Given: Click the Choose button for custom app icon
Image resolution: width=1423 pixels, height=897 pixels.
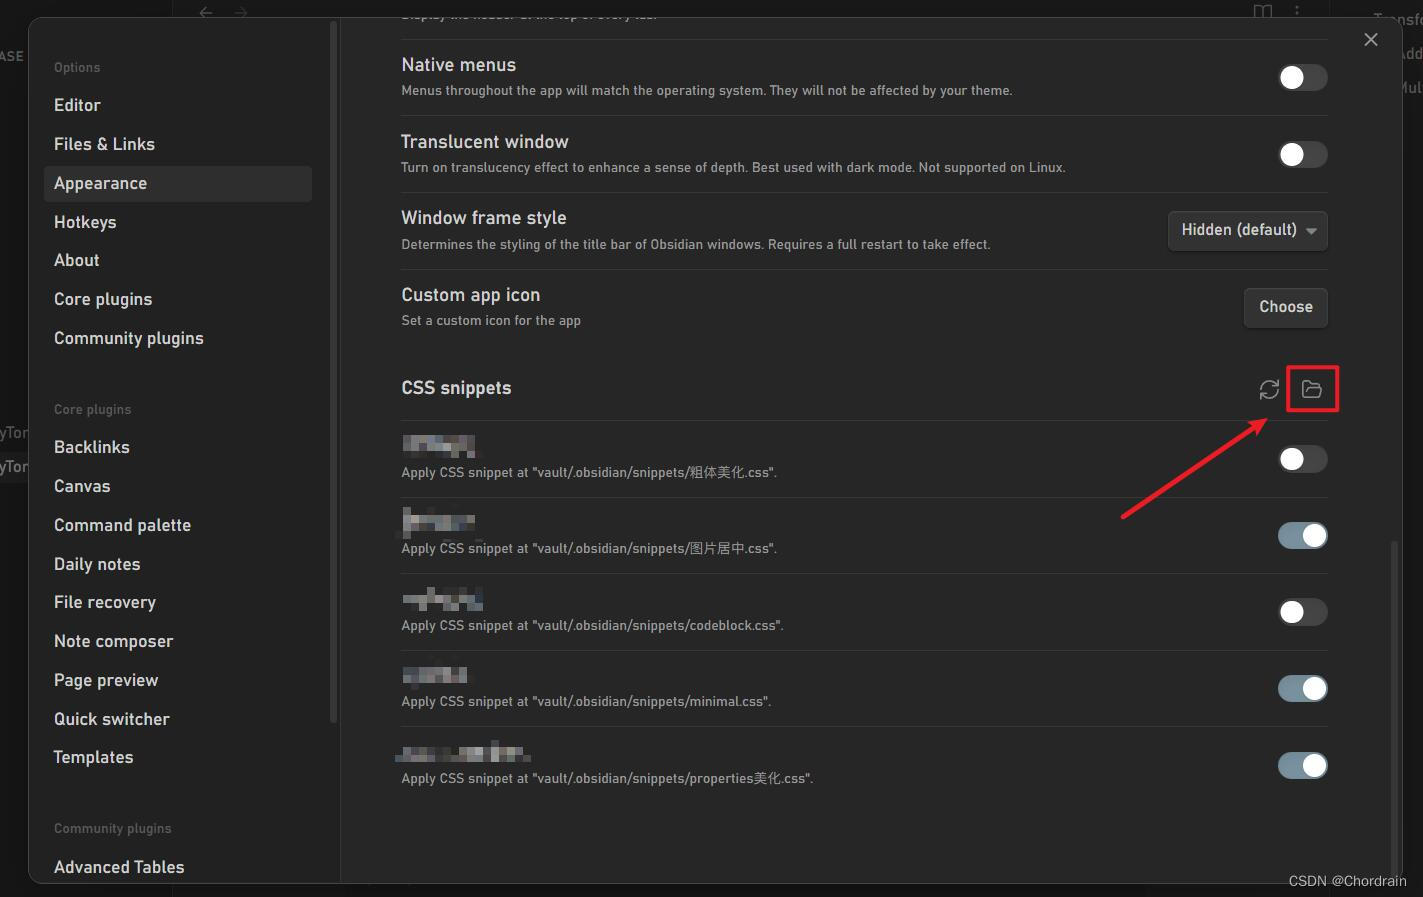Looking at the screenshot, I should click(1285, 307).
